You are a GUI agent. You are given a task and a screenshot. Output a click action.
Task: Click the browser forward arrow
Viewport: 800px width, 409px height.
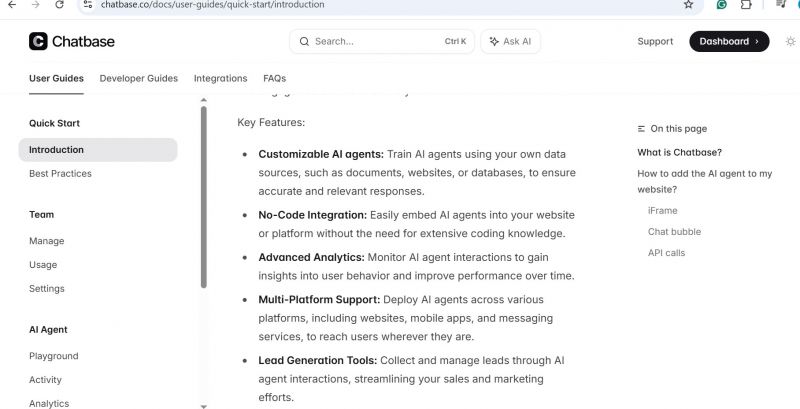coord(35,5)
